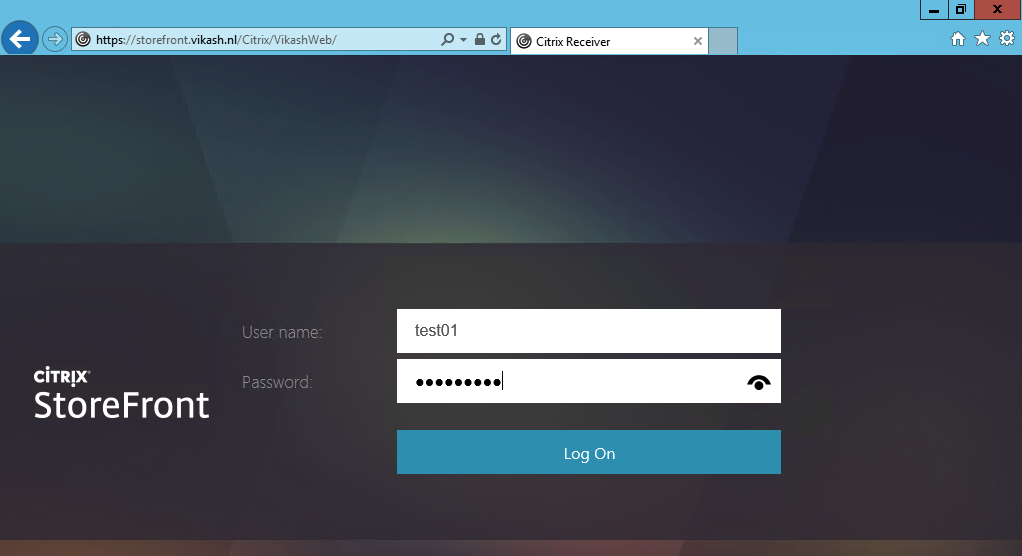Viewport: 1022px width, 556px height.
Task: Click the Password label
Action: pos(277,382)
